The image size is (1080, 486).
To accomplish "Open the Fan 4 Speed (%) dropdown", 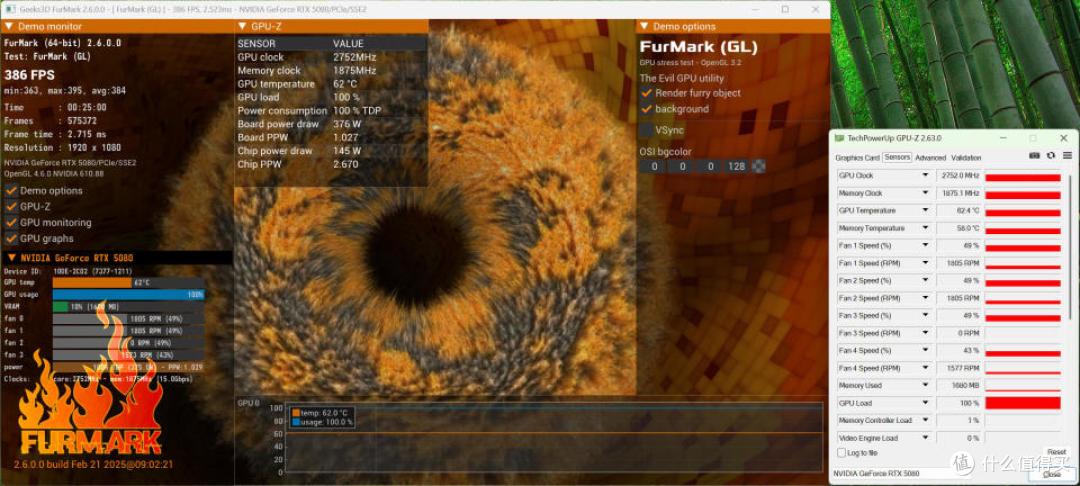I will [x=926, y=350].
